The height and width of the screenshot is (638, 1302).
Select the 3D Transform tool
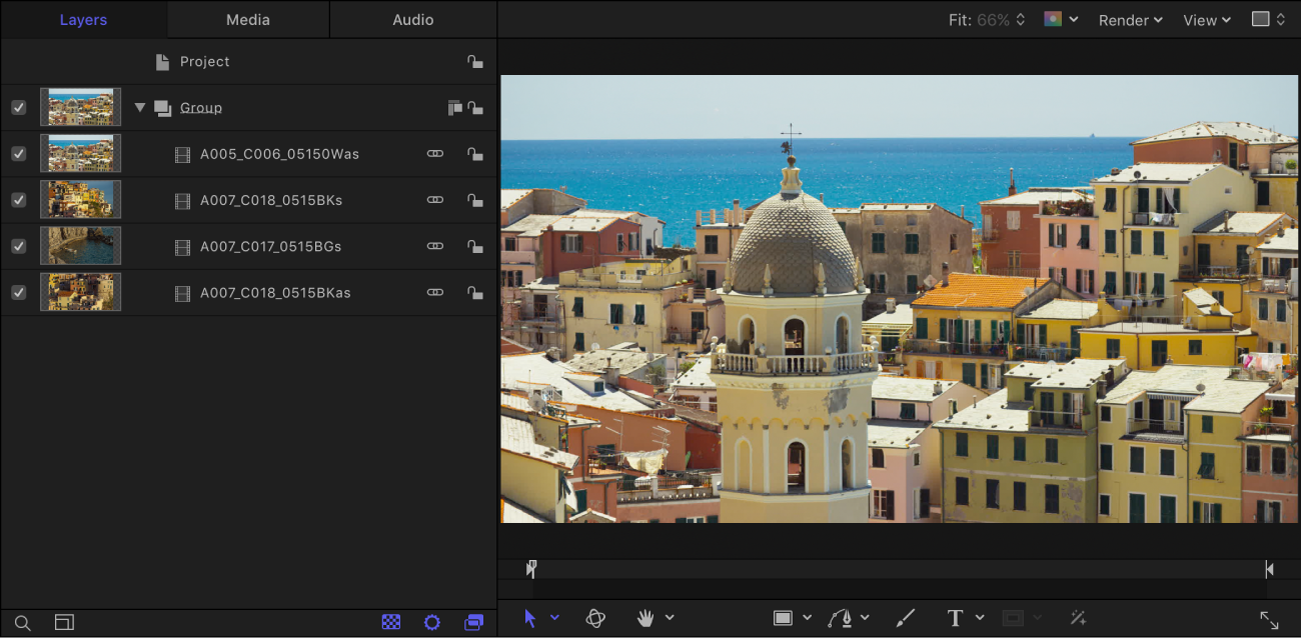click(x=595, y=618)
